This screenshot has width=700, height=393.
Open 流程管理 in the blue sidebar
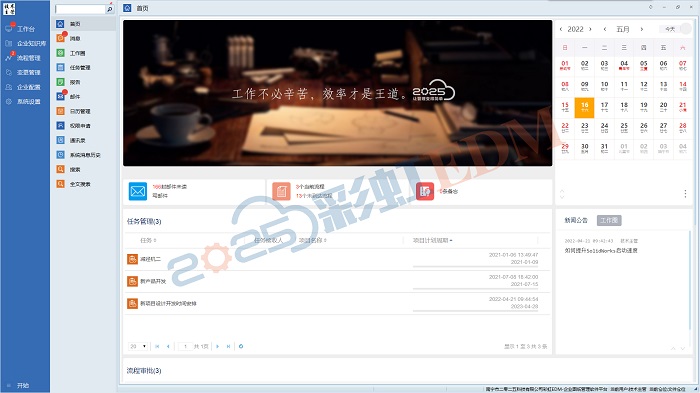click(x=29, y=58)
